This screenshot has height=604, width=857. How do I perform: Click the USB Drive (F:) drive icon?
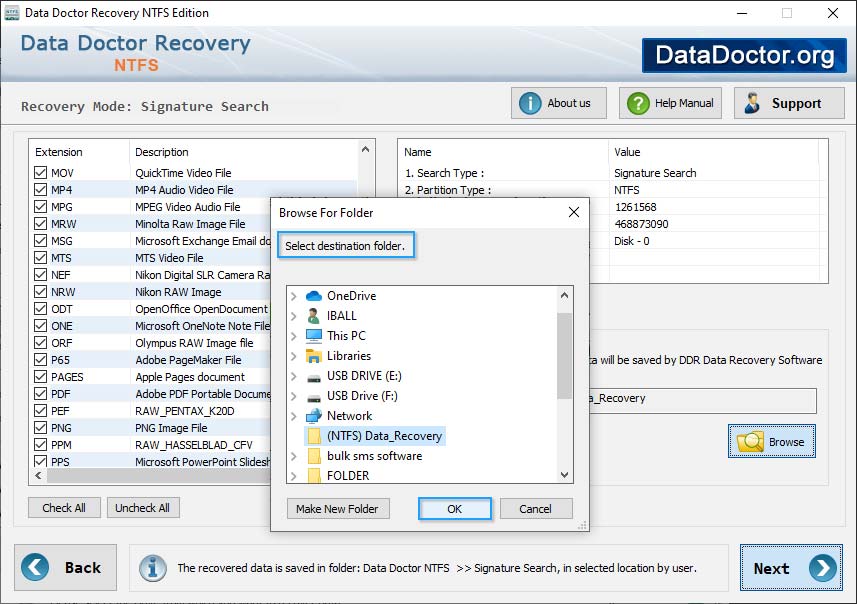coord(314,397)
